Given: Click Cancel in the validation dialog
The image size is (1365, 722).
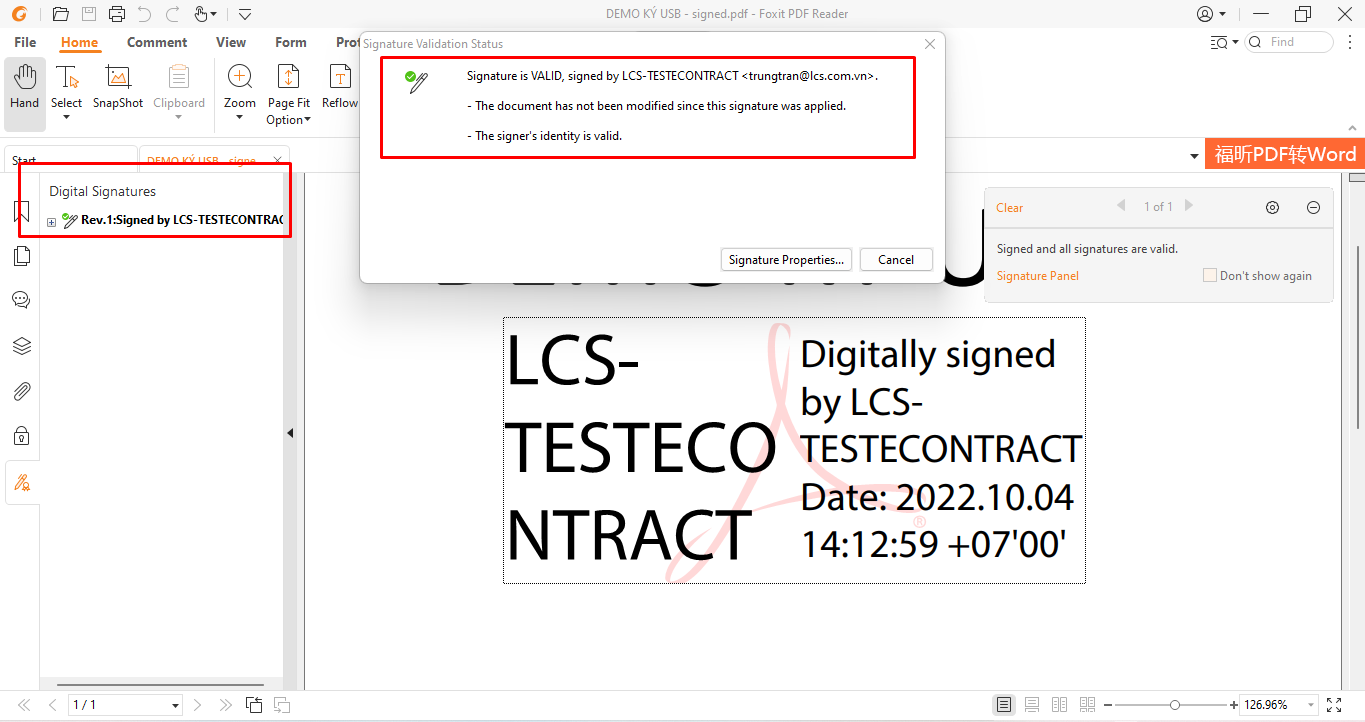Looking at the screenshot, I should 896,259.
